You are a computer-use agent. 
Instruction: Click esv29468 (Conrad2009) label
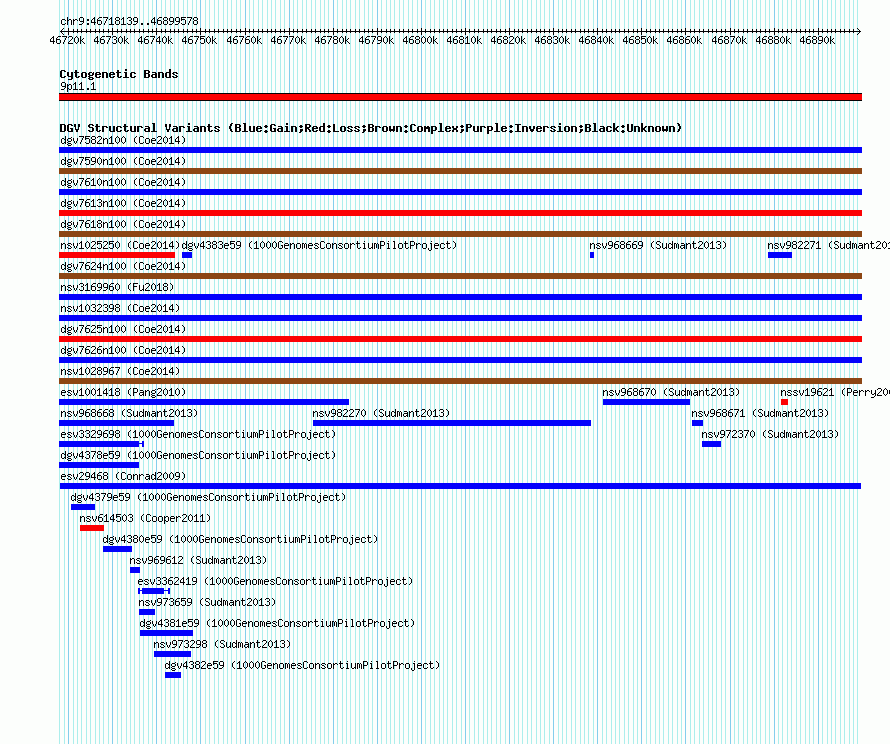(x=123, y=476)
